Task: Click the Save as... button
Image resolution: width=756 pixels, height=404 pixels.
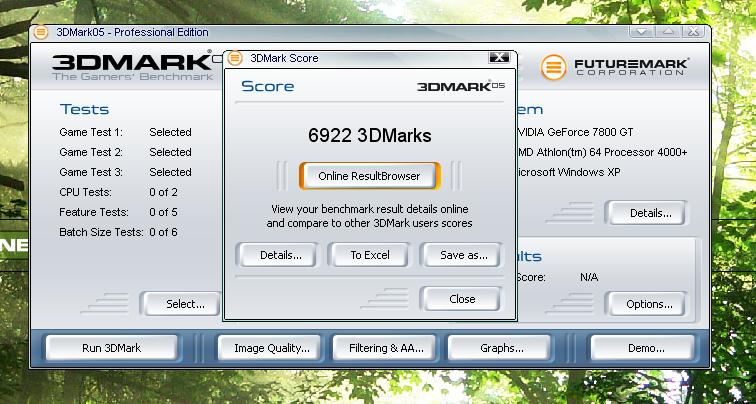Action: (x=463, y=255)
